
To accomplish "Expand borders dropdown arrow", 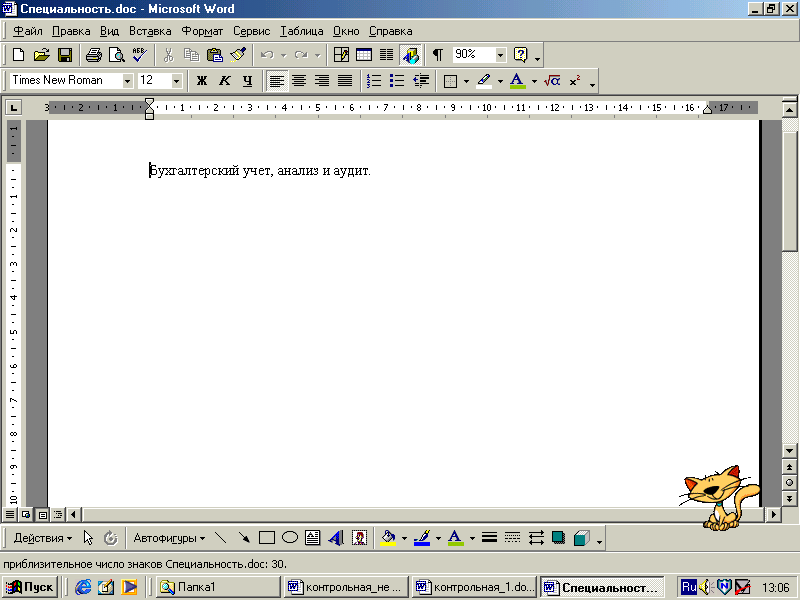I will tap(466, 81).
